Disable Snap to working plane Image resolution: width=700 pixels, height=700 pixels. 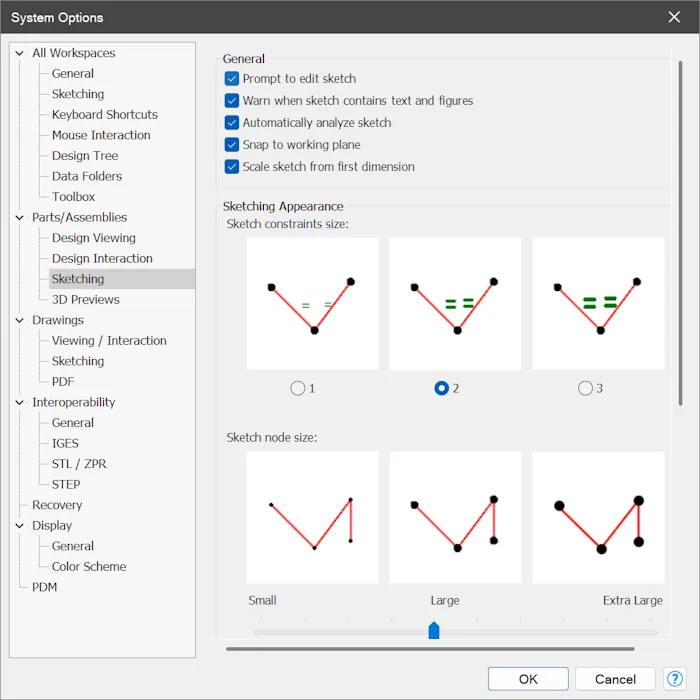click(231, 145)
